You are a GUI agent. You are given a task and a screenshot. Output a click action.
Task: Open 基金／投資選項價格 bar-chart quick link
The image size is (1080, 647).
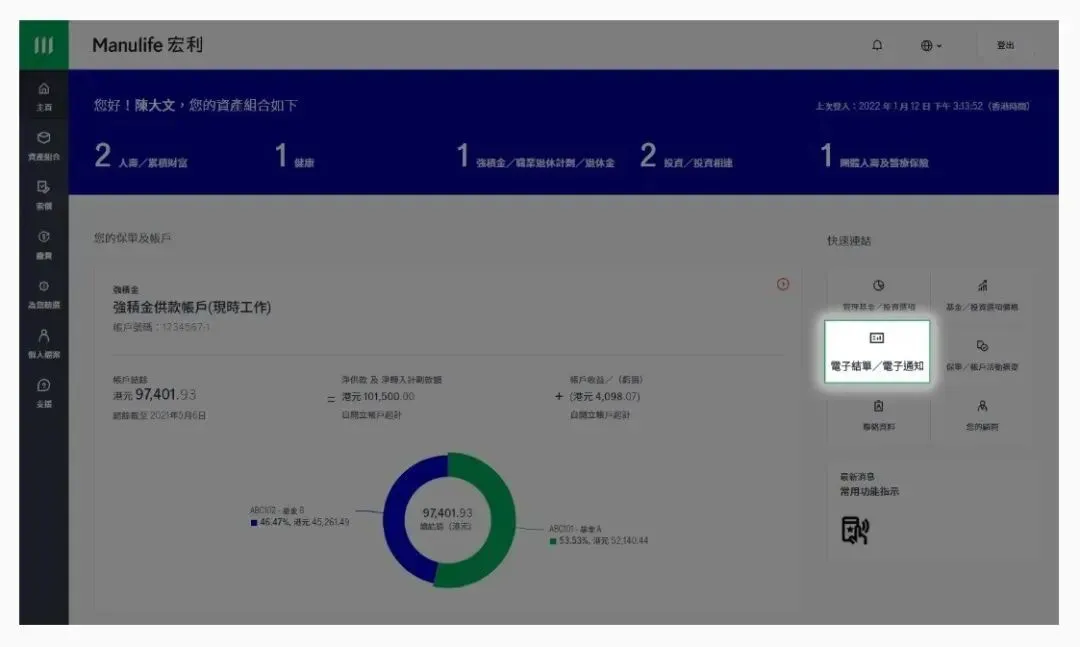[982, 295]
